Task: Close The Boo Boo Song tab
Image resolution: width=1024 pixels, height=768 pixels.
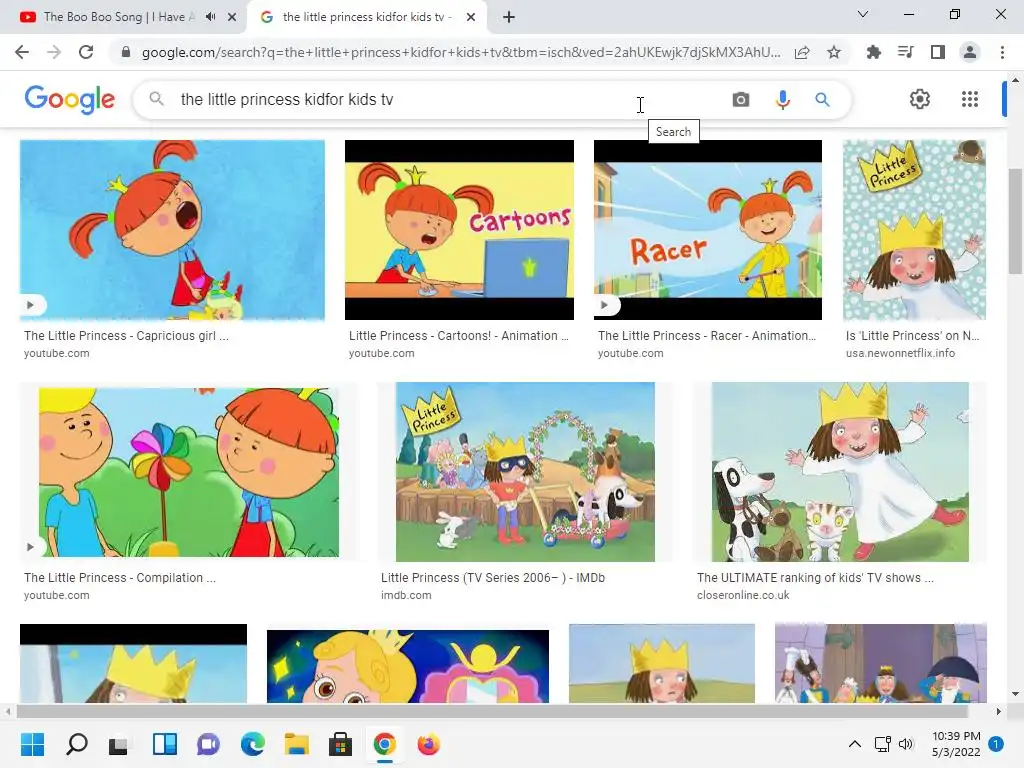Action: 232,17
